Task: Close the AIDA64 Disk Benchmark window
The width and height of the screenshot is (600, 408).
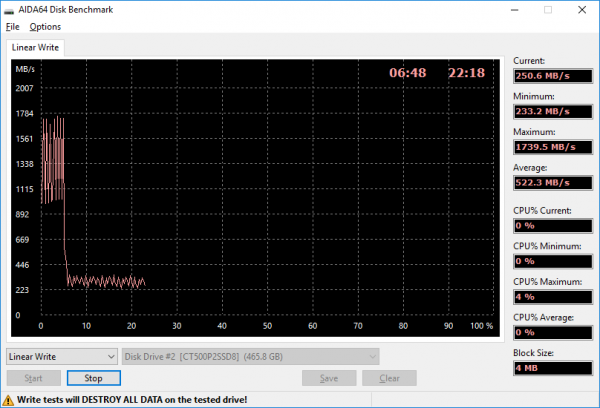Action: pyautogui.click(x=582, y=10)
